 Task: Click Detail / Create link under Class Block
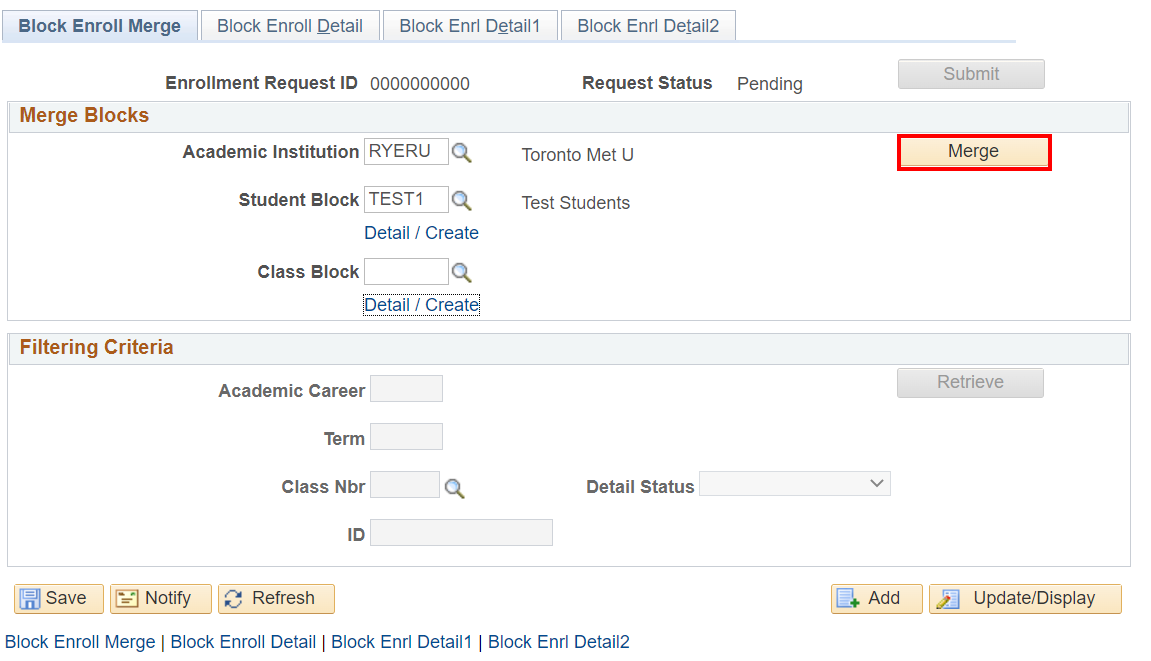tap(421, 305)
